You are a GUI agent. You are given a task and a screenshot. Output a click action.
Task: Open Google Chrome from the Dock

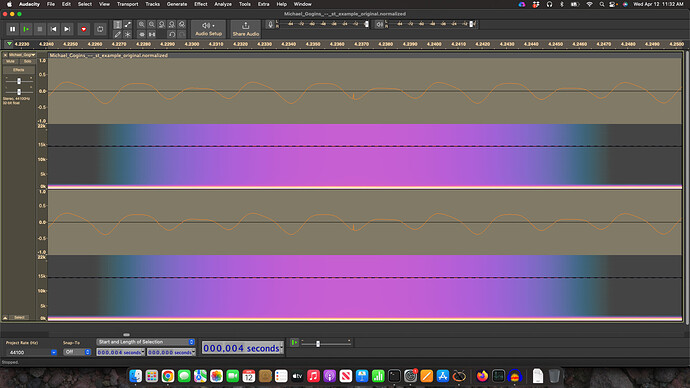click(x=168, y=376)
